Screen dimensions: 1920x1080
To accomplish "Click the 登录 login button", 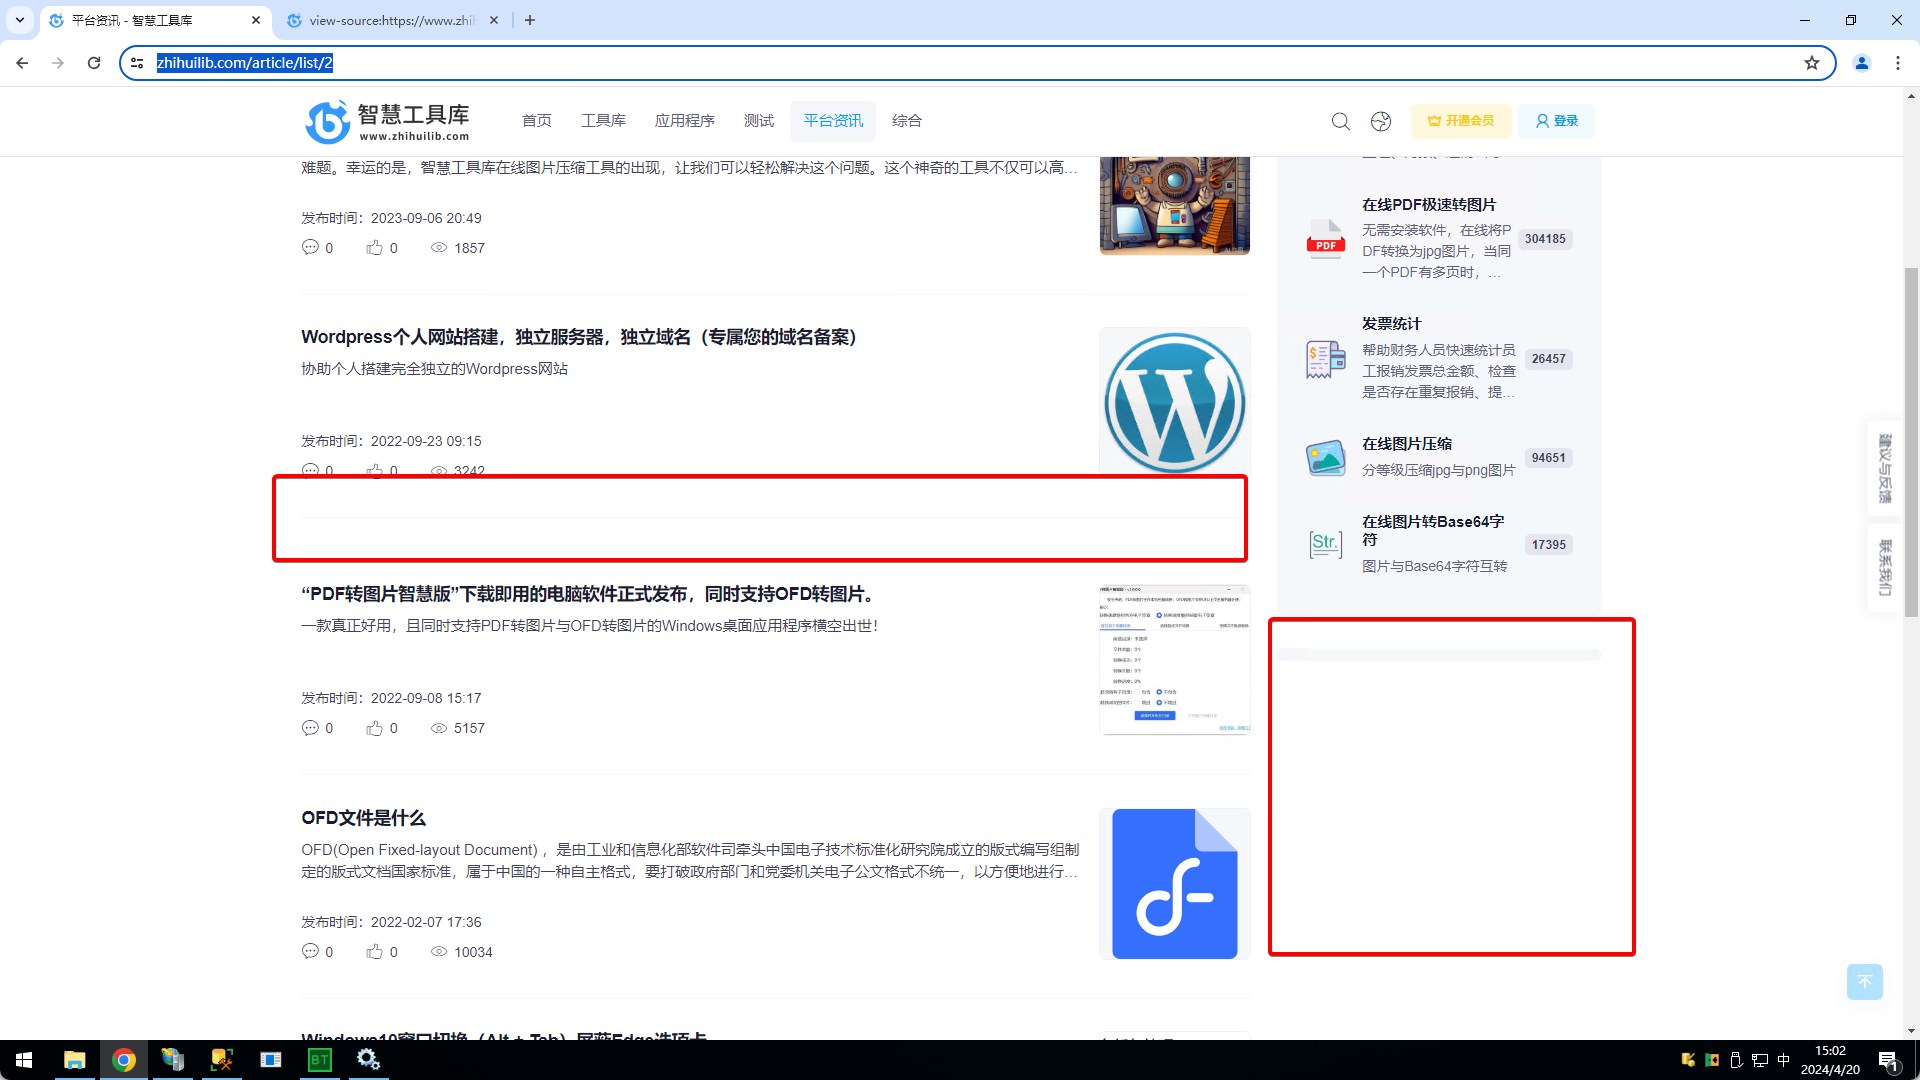I will tap(1556, 121).
